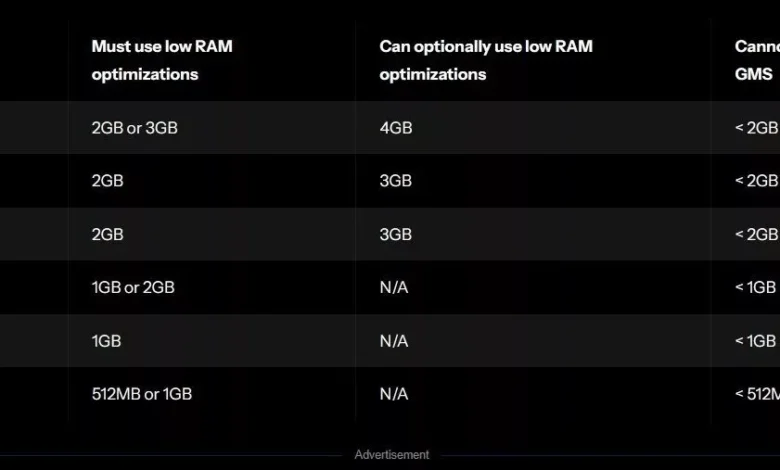Screen dimensions: 780x470
Task: Click the 'Must use low RAM optimizations' header
Action: click(x=162, y=60)
